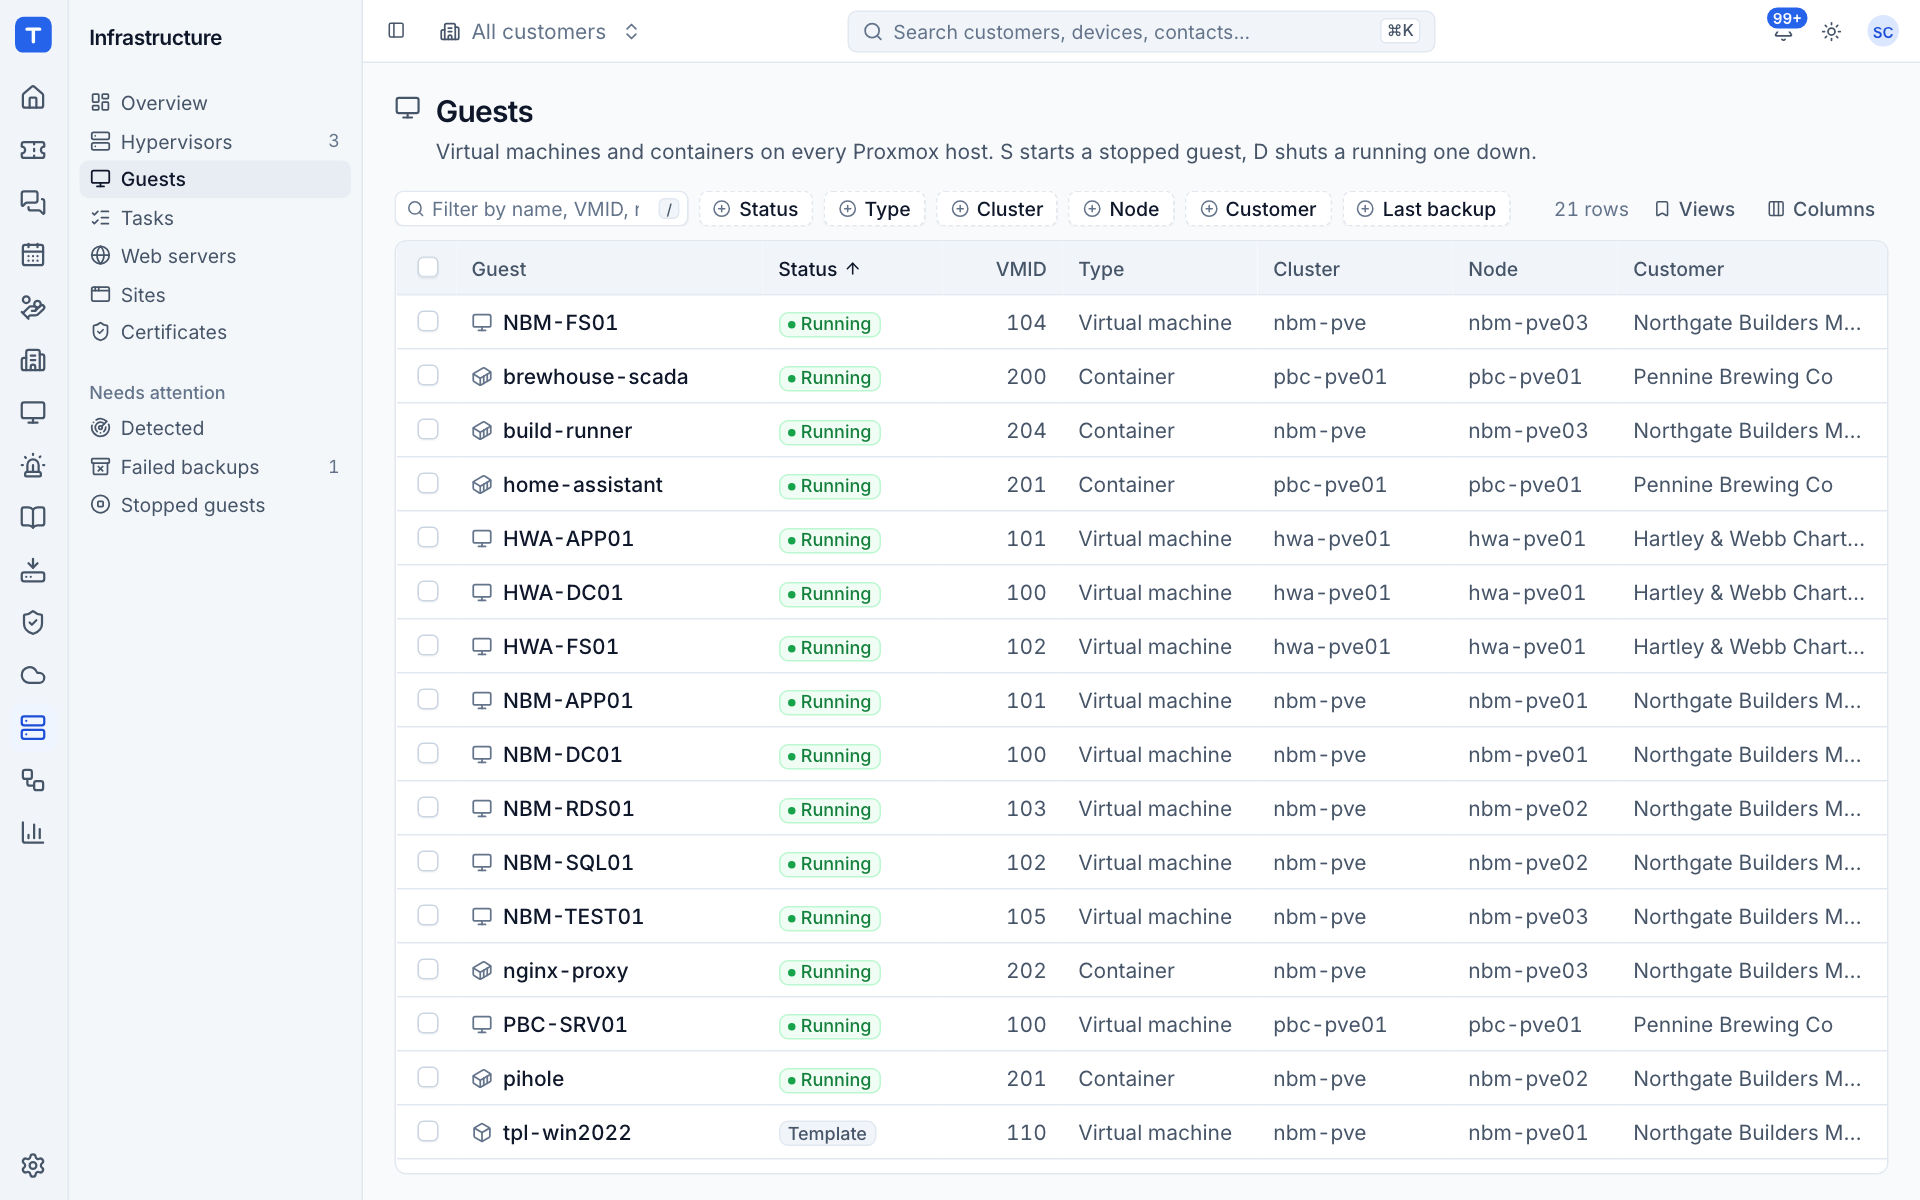Tick the select-all checkbox in table header

[428, 267]
